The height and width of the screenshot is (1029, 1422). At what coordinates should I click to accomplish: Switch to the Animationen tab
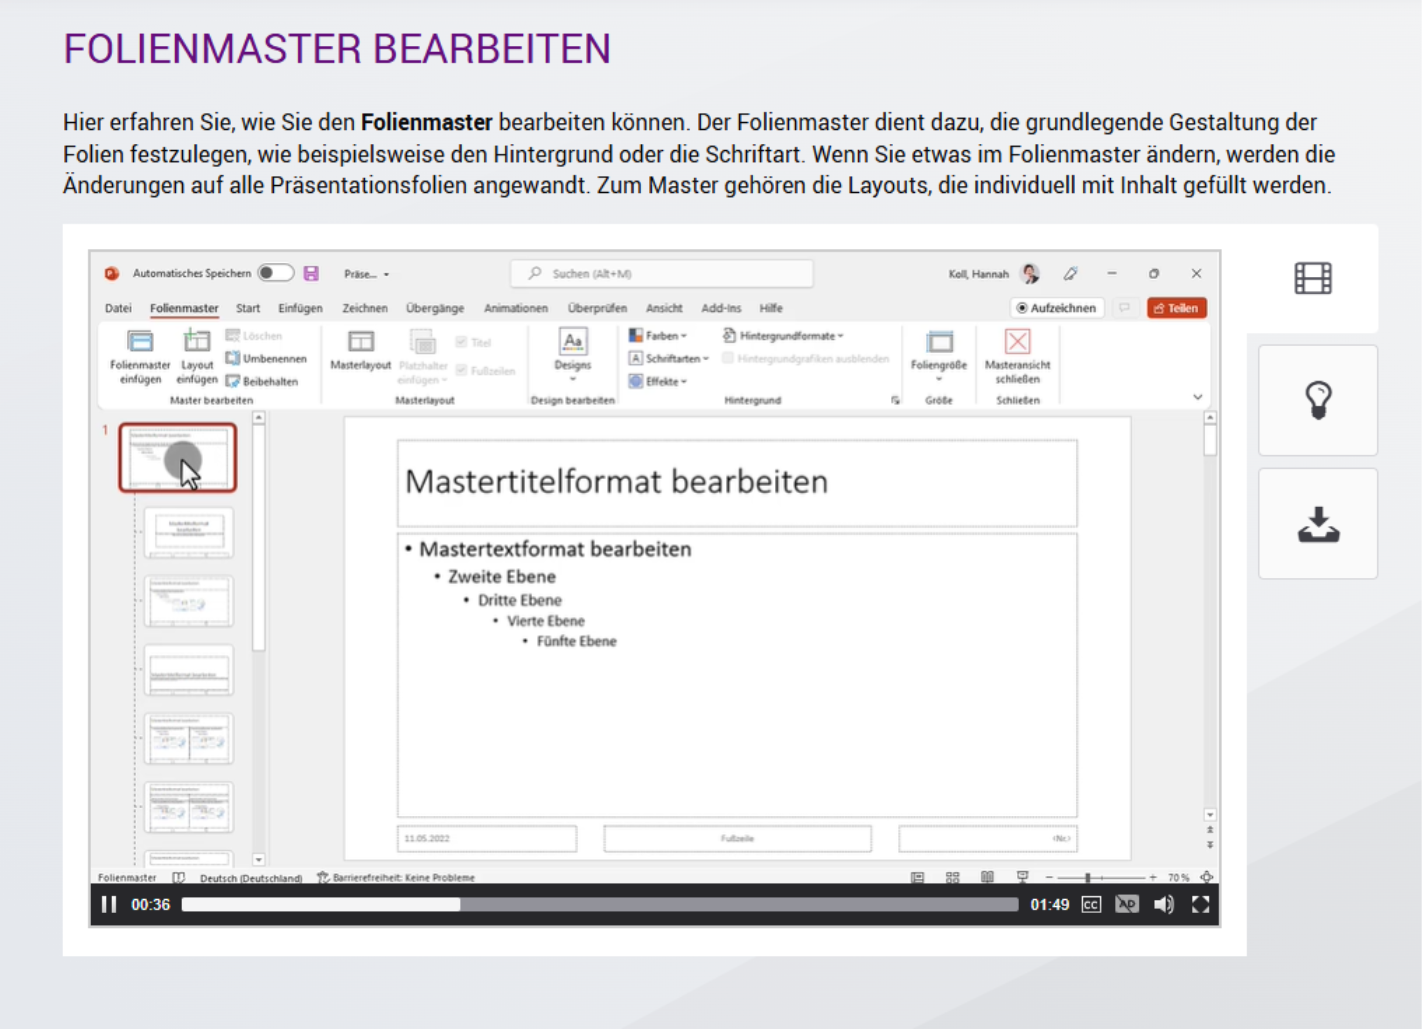pos(515,308)
